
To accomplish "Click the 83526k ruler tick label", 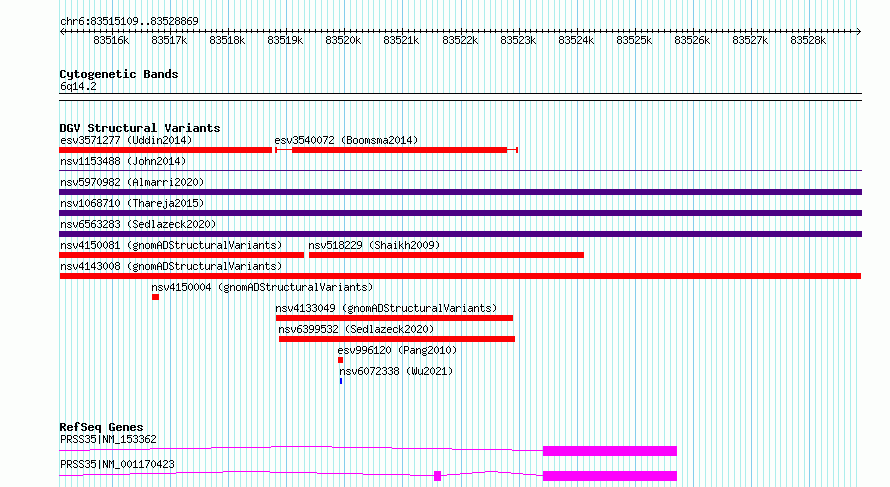I will point(692,40).
